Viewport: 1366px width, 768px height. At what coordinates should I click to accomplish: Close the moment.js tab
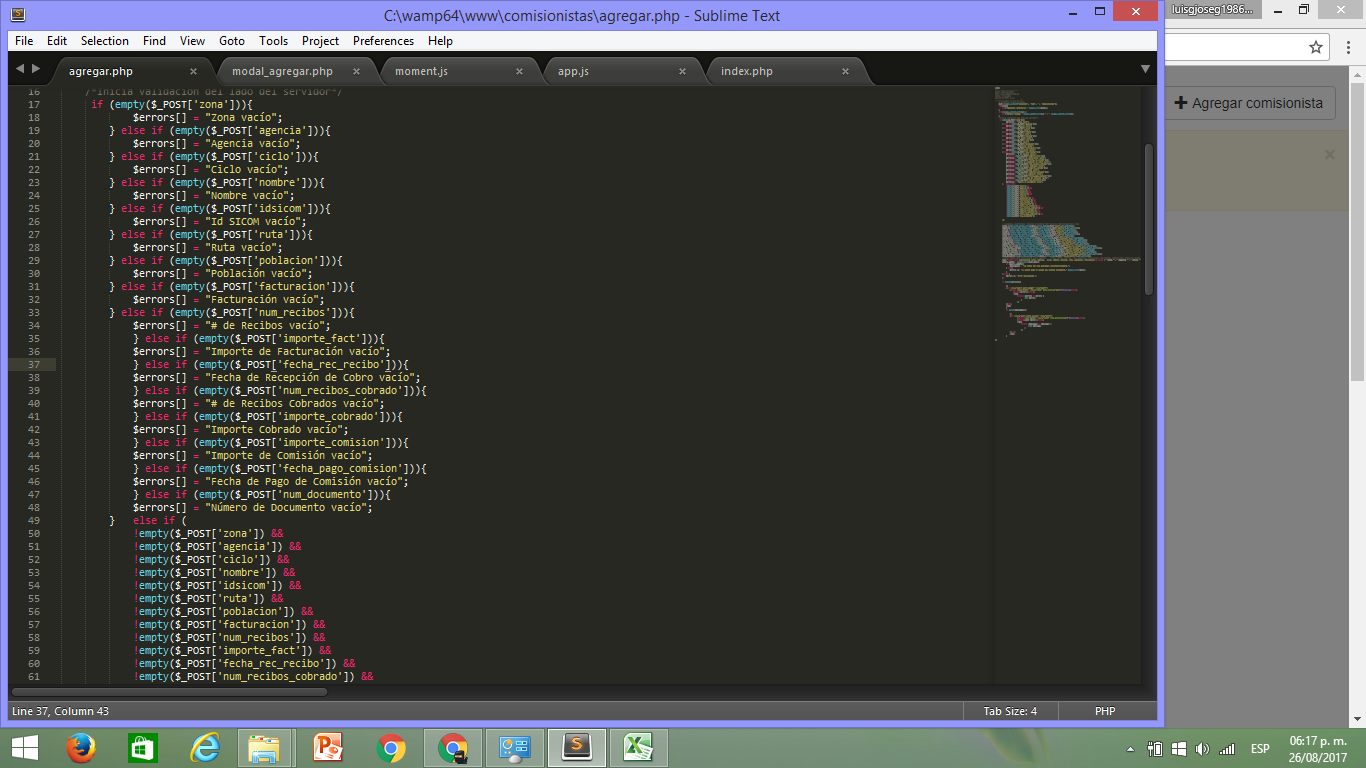click(x=519, y=72)
